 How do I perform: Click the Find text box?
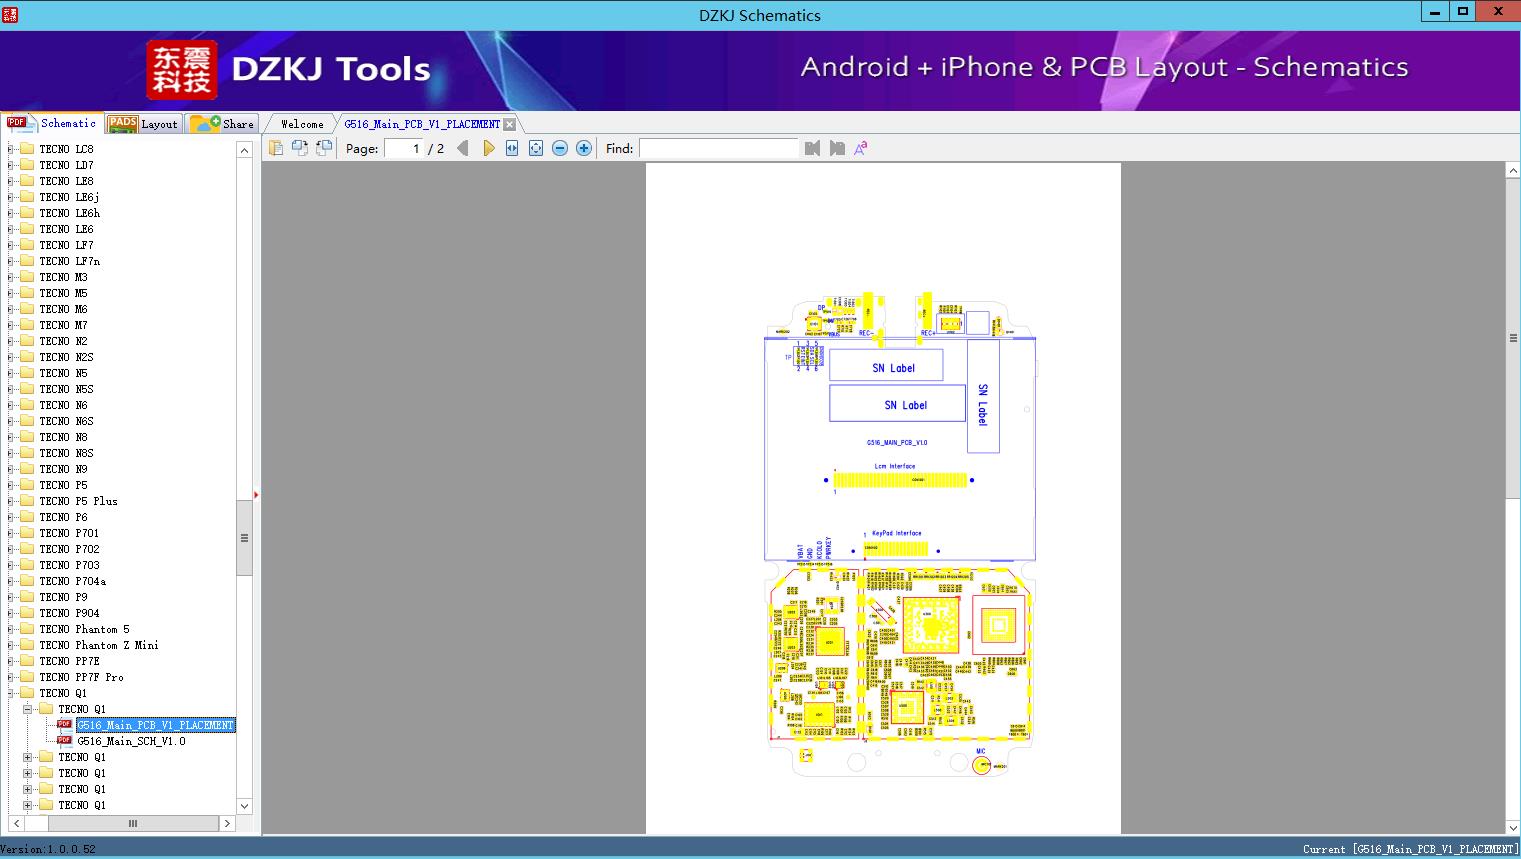click(x=719, y=148)
